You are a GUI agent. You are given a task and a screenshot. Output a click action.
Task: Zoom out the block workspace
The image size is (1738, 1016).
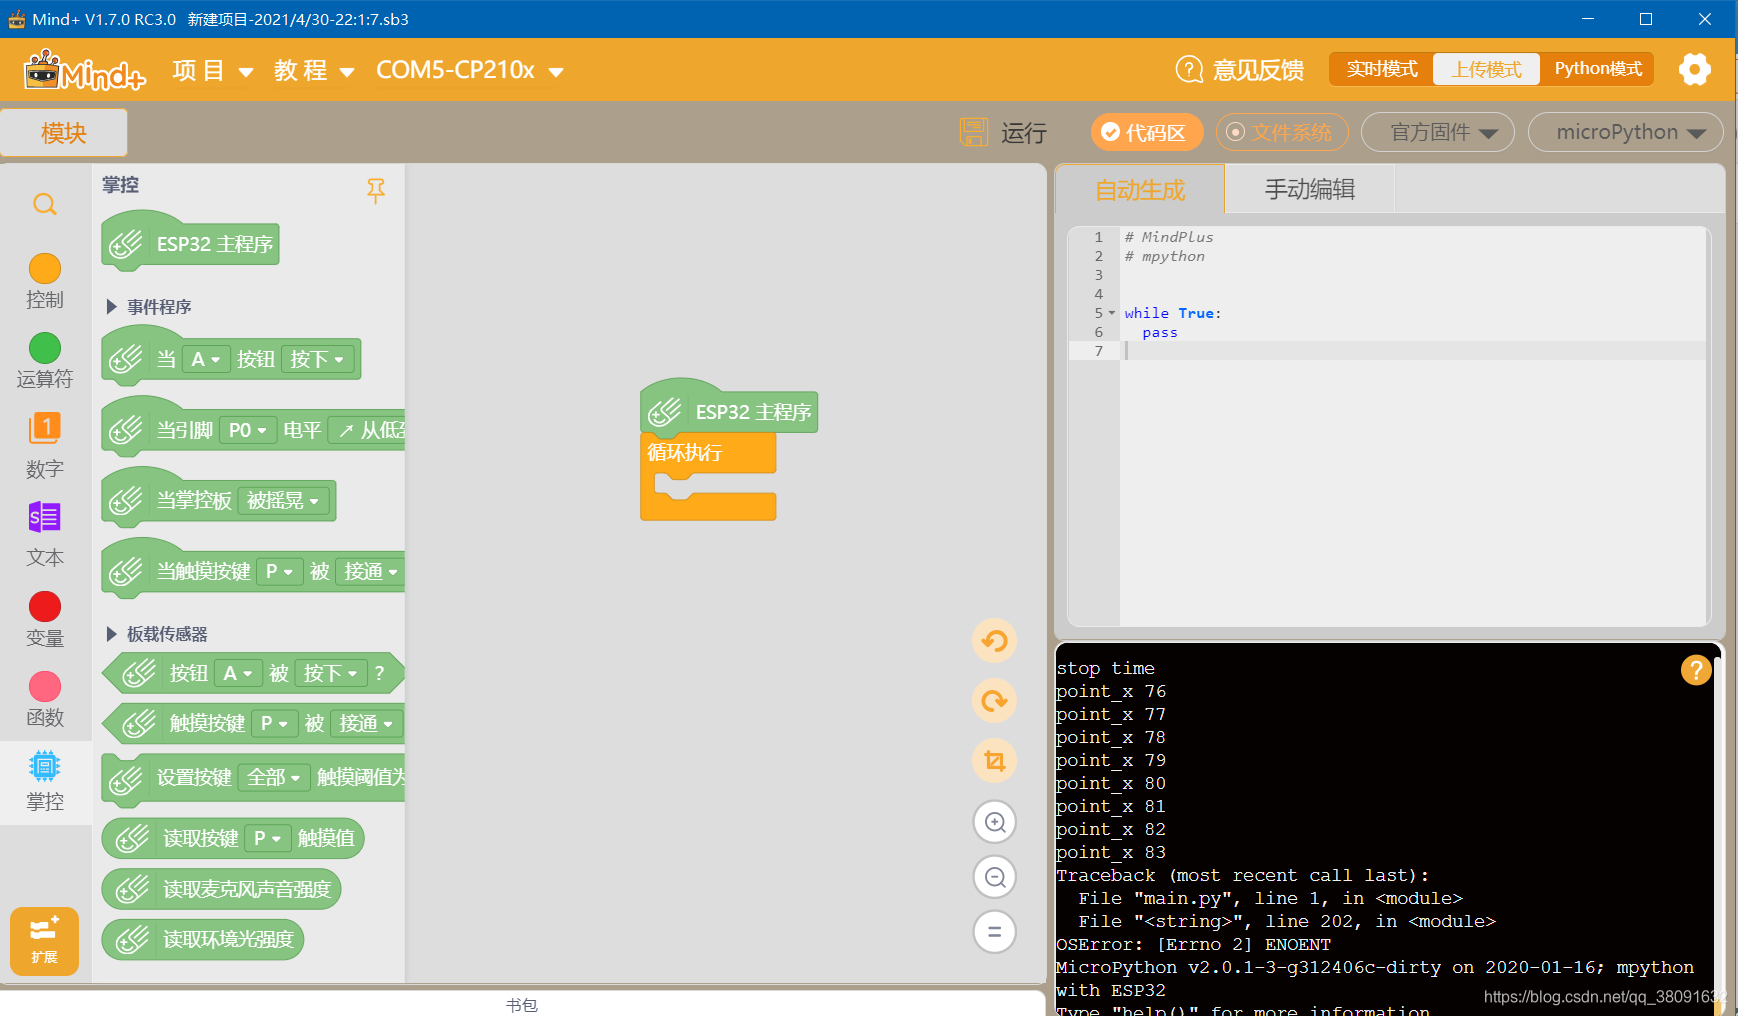pos(995,877)
